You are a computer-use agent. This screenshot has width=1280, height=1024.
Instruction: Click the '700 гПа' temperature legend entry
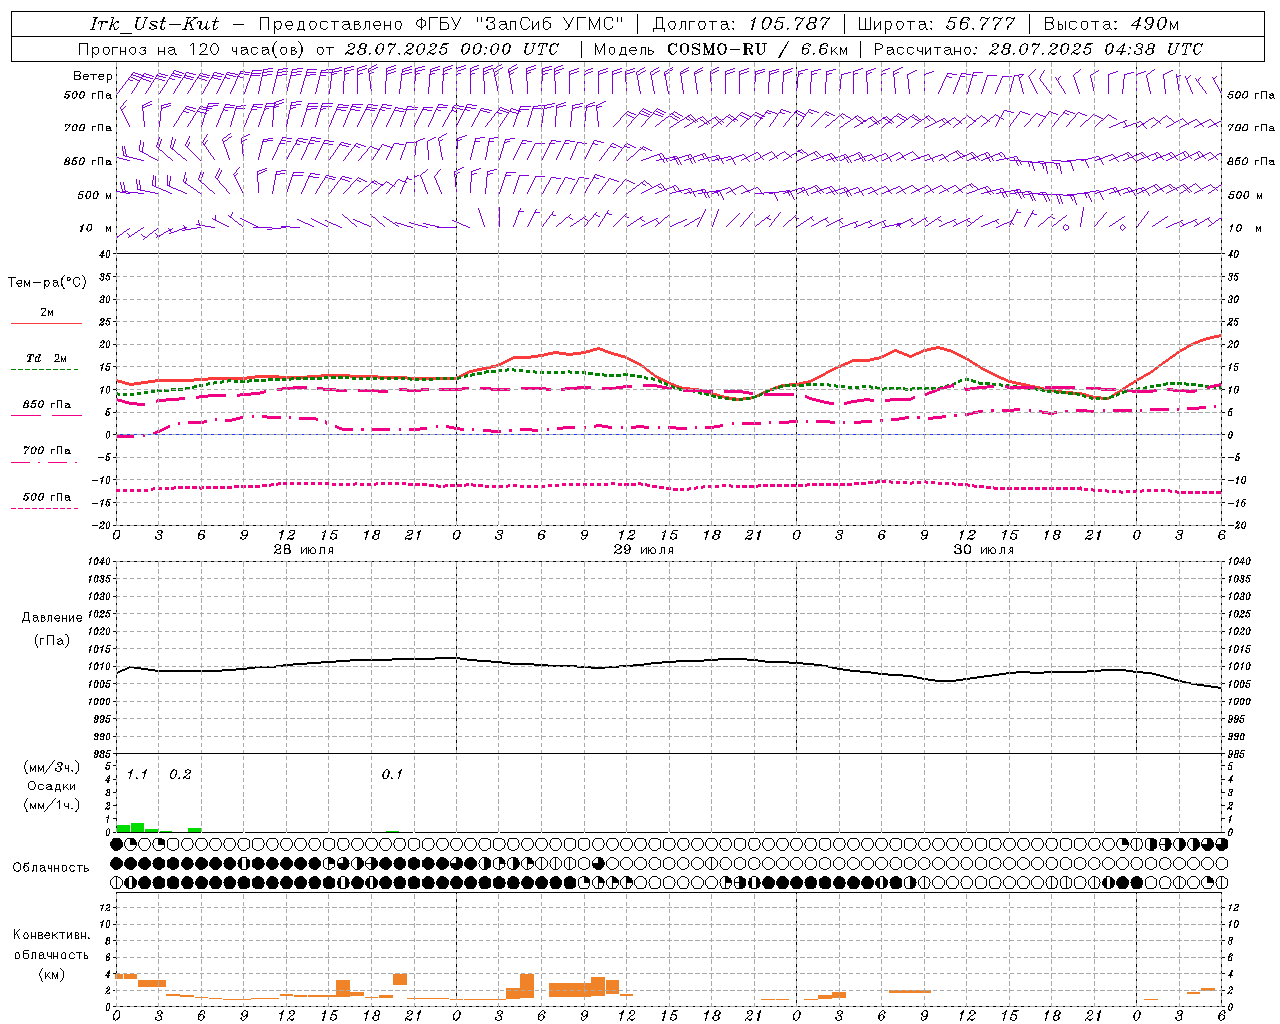pos(47,450)
